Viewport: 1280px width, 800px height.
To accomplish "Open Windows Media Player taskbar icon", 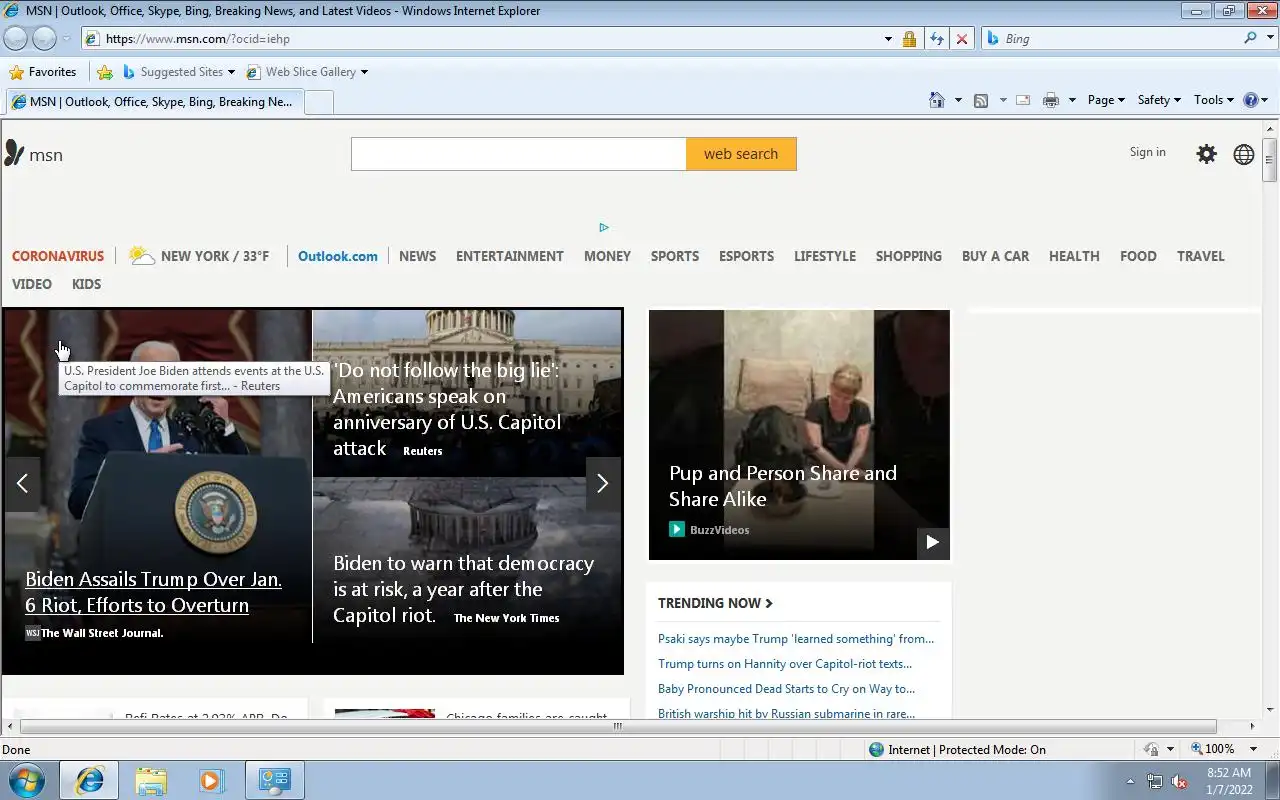I will pyautogui.click(x=212, y=780).
